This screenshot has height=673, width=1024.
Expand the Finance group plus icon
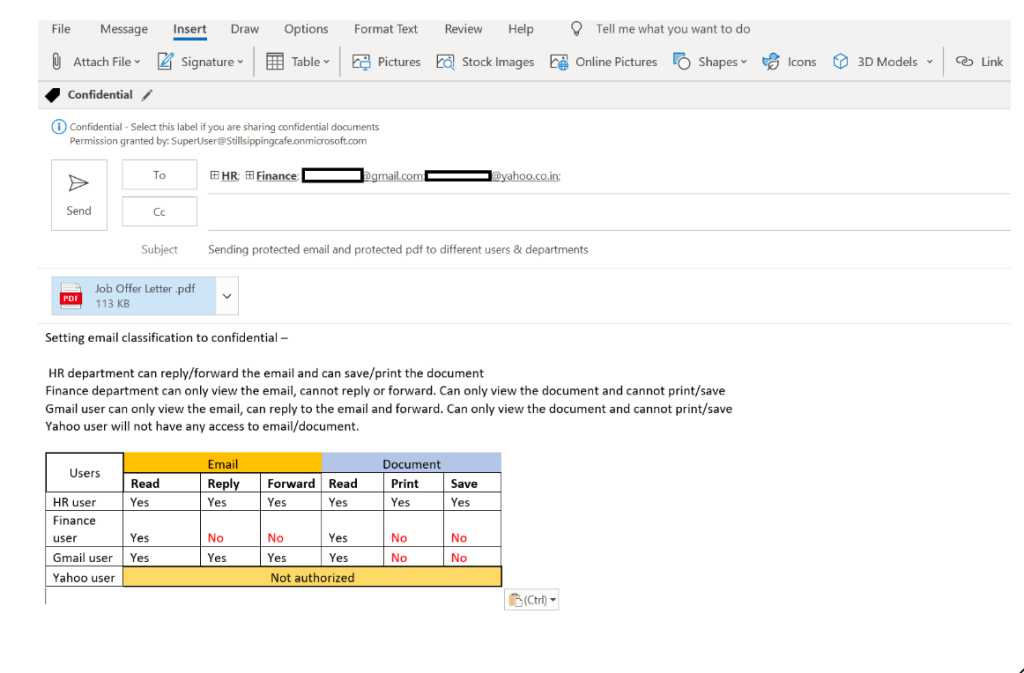[249, 175]
